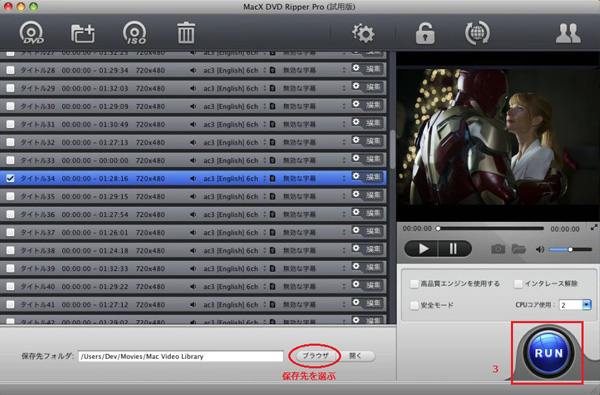Adjust the volume slider
This screenshot has width=600, height=395.
(570, 250)
